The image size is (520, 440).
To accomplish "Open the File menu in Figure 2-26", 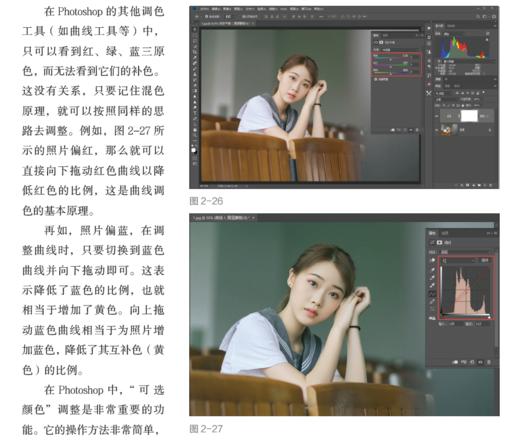I will point(205,9).
